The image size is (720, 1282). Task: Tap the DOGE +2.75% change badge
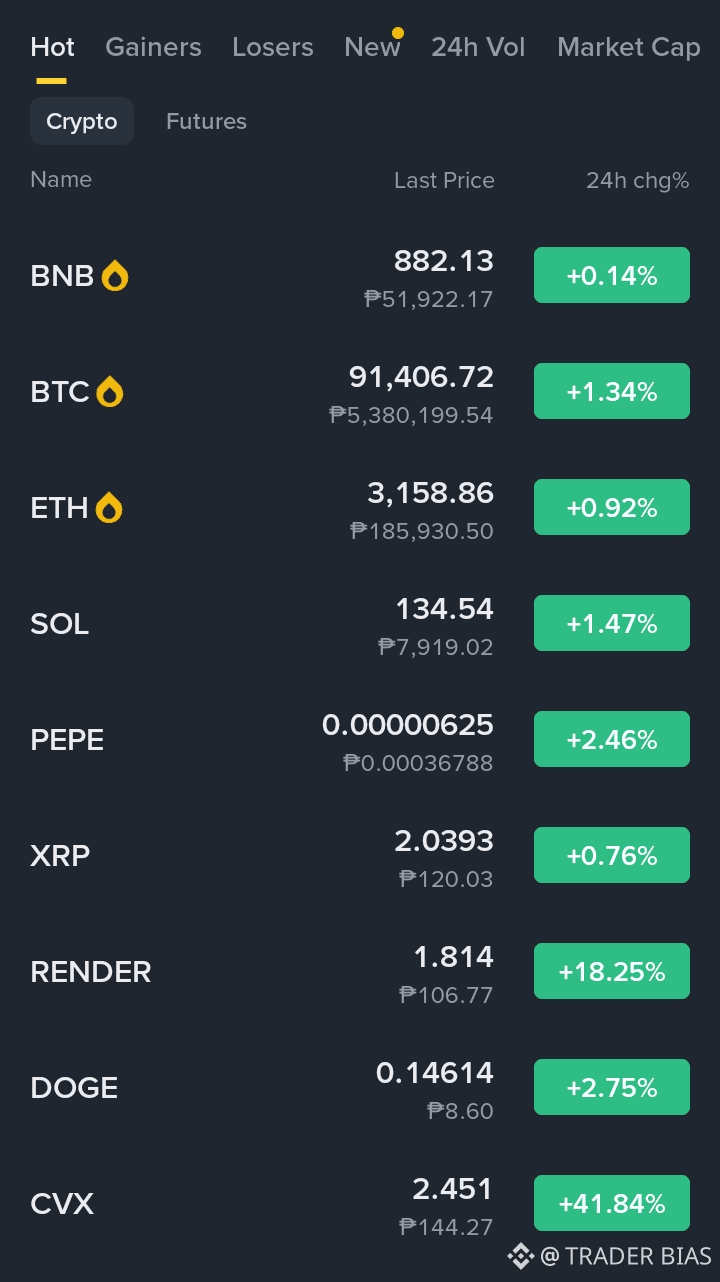click(x=612, y=1087)
